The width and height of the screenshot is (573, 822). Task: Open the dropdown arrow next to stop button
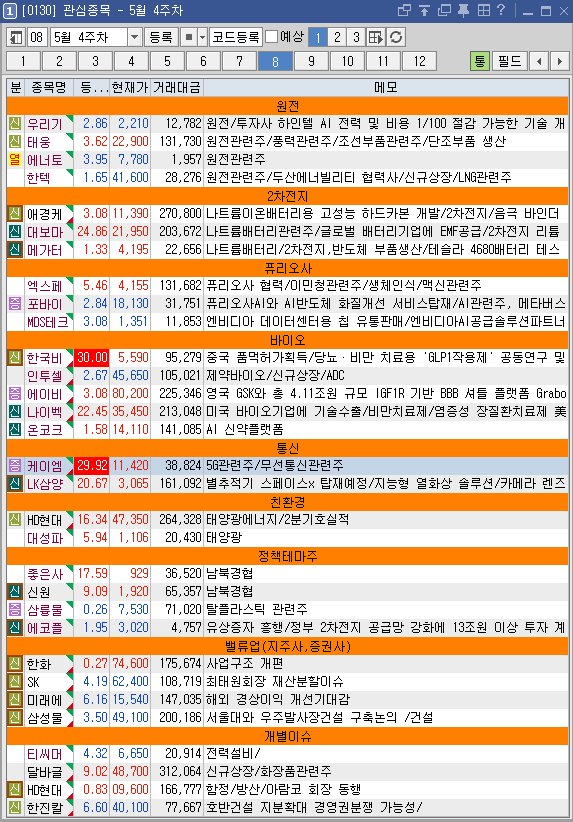point(202,37)
